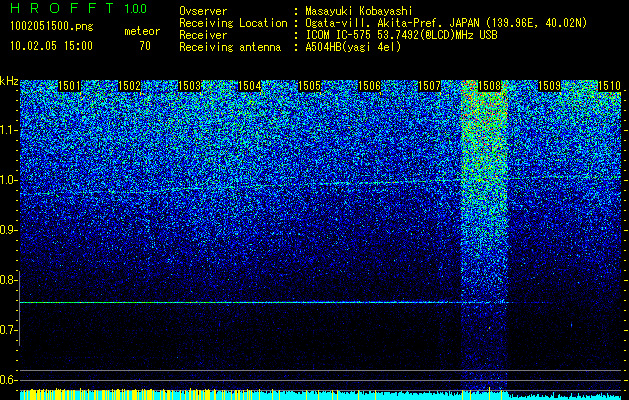Click the 0.7 frequency axis label
The width and height of the screenshot is (629, 400).
(9, 330)
